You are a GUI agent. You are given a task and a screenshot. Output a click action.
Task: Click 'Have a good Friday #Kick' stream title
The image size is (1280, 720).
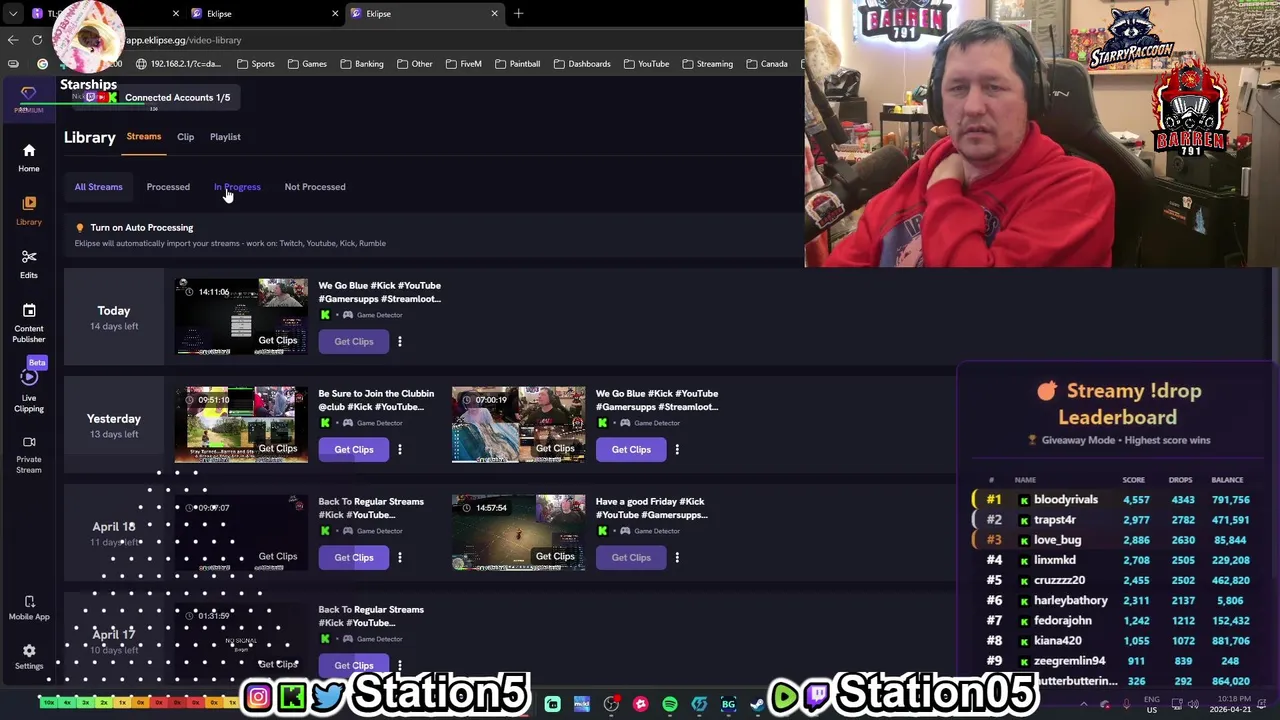652,508
